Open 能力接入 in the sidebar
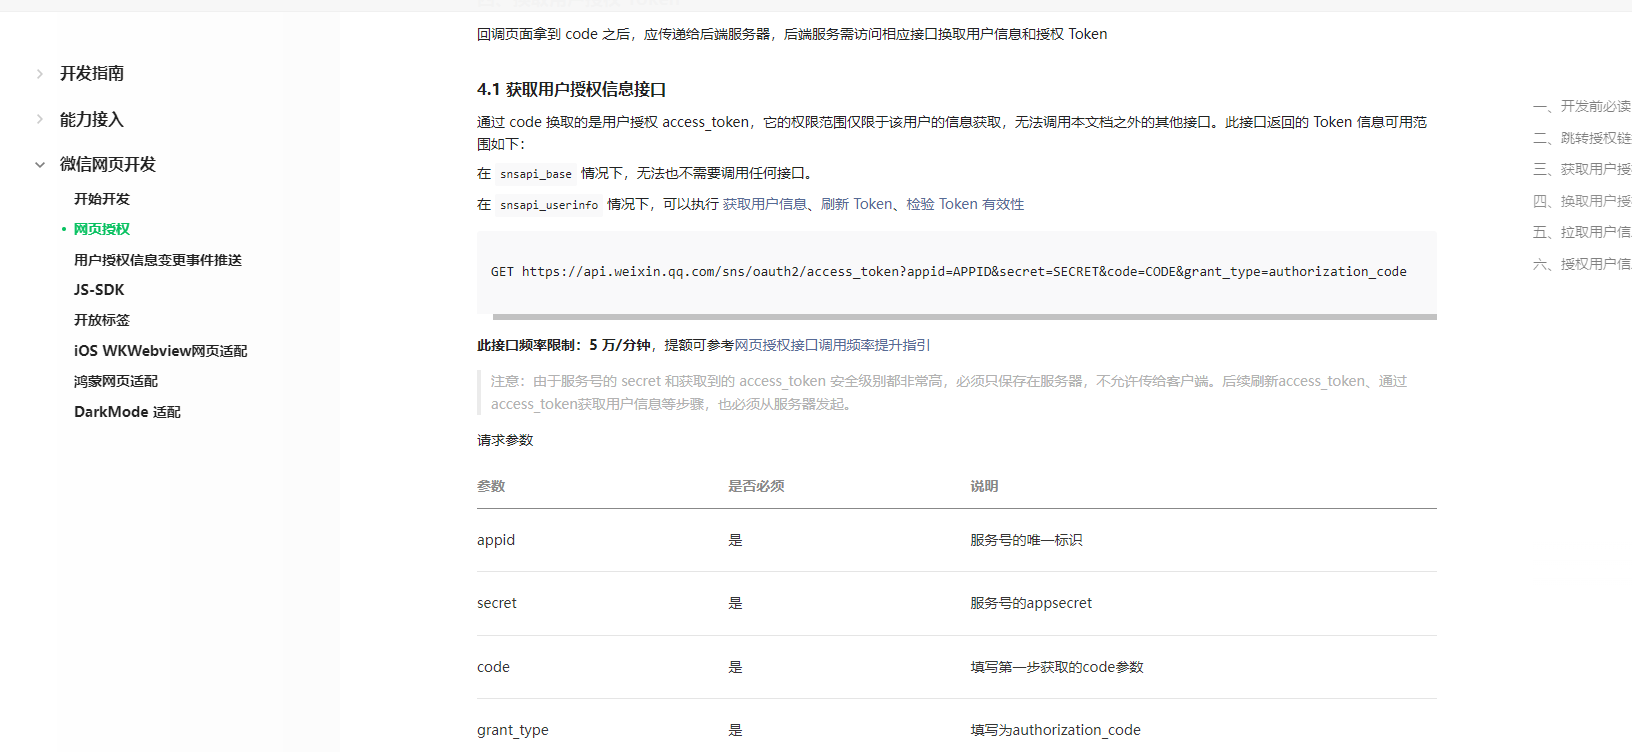 92,120
